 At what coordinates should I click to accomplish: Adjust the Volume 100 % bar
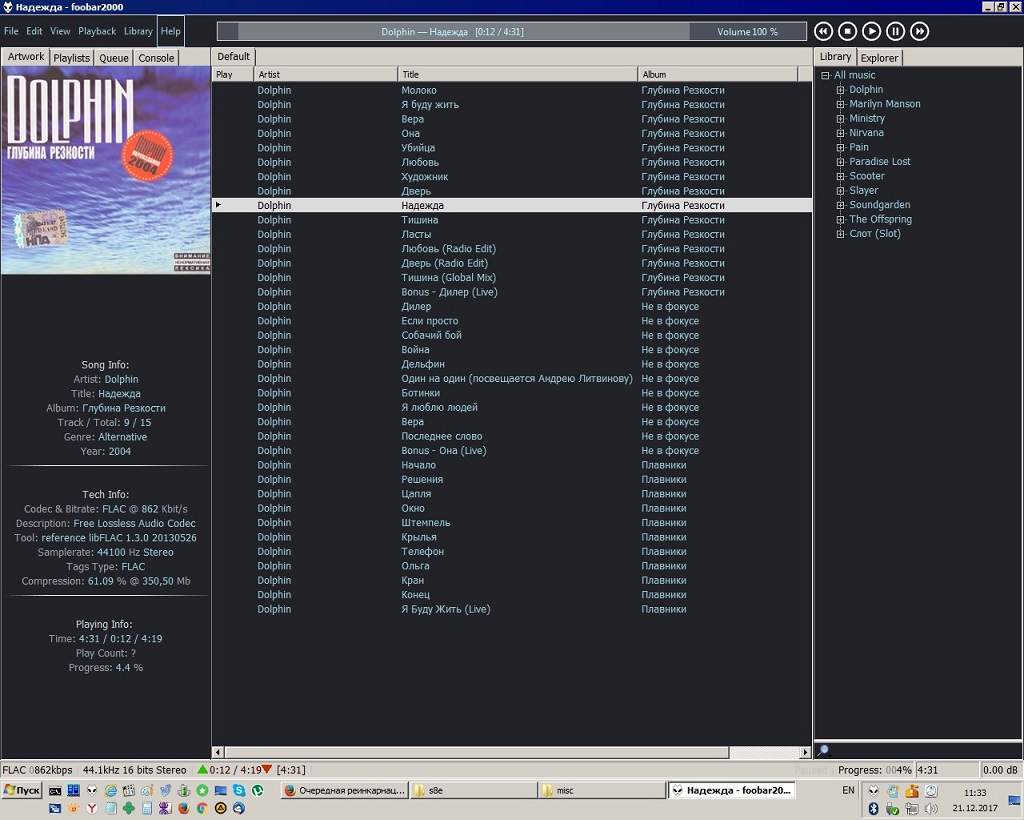pyautogui.click(x=747, y=32)
